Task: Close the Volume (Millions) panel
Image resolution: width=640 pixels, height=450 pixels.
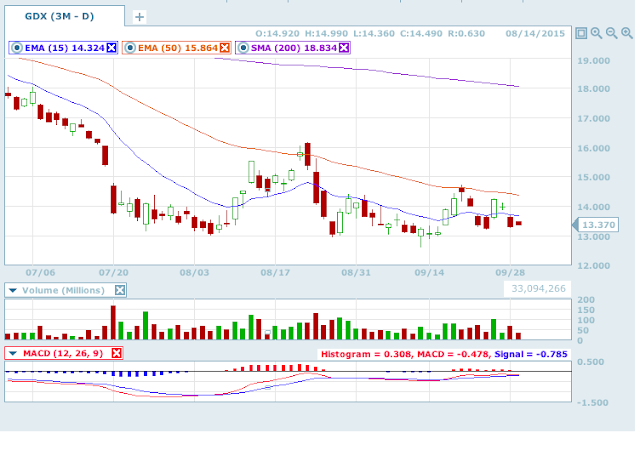Action: pos(120,290)
